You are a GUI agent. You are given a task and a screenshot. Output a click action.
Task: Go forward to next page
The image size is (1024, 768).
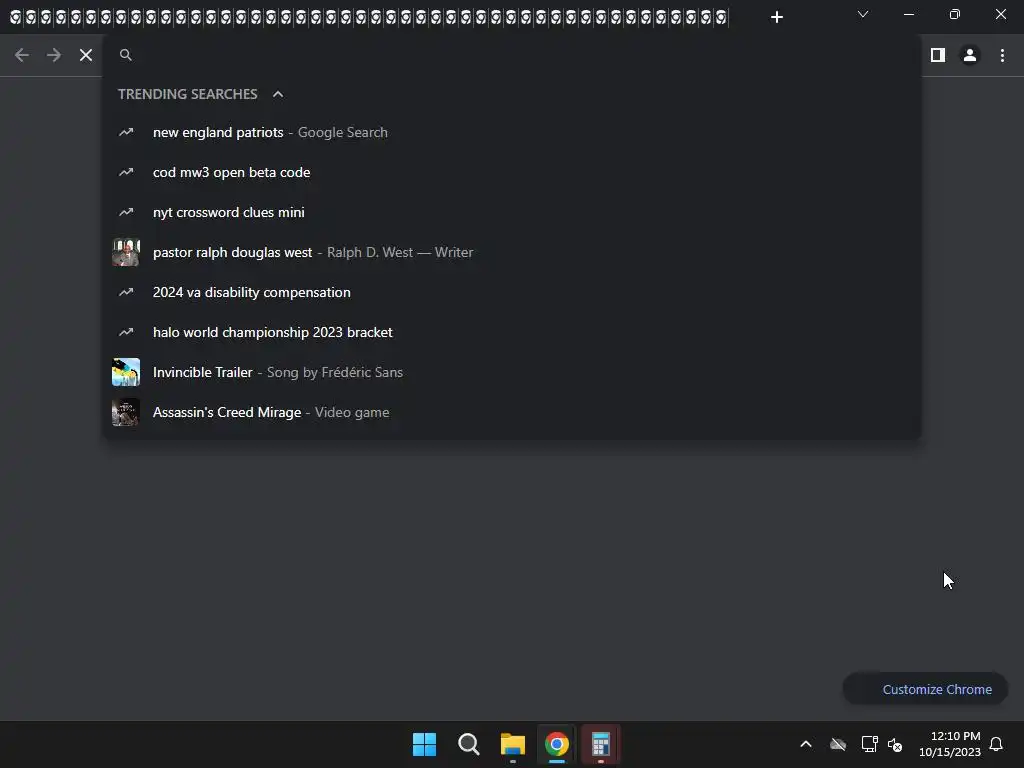click(x=54, y=55)
